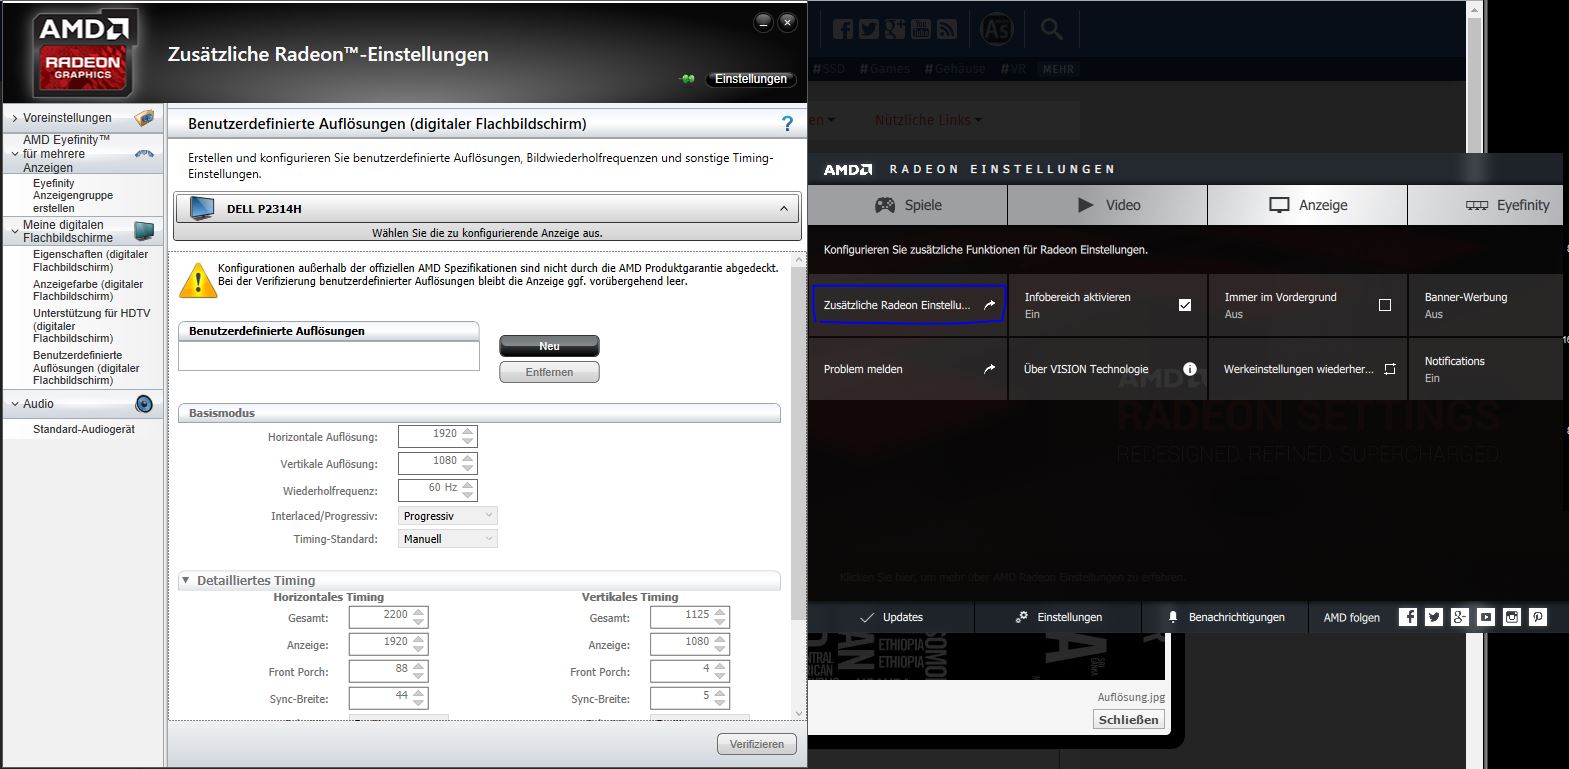Uncheck the Infobereich aktivieren checkbox
This screenshot has height=769, width=1569.
click(1185, 305)
